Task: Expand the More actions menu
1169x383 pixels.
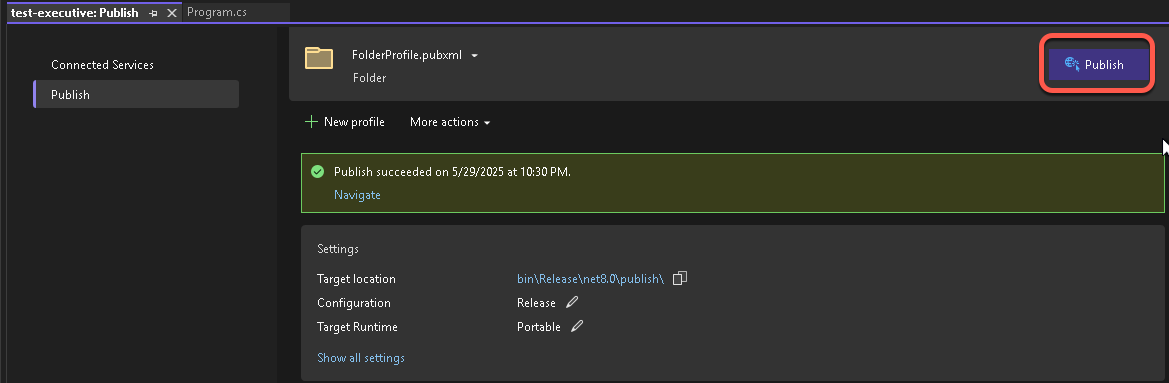Action: click(x=450, y=122)
